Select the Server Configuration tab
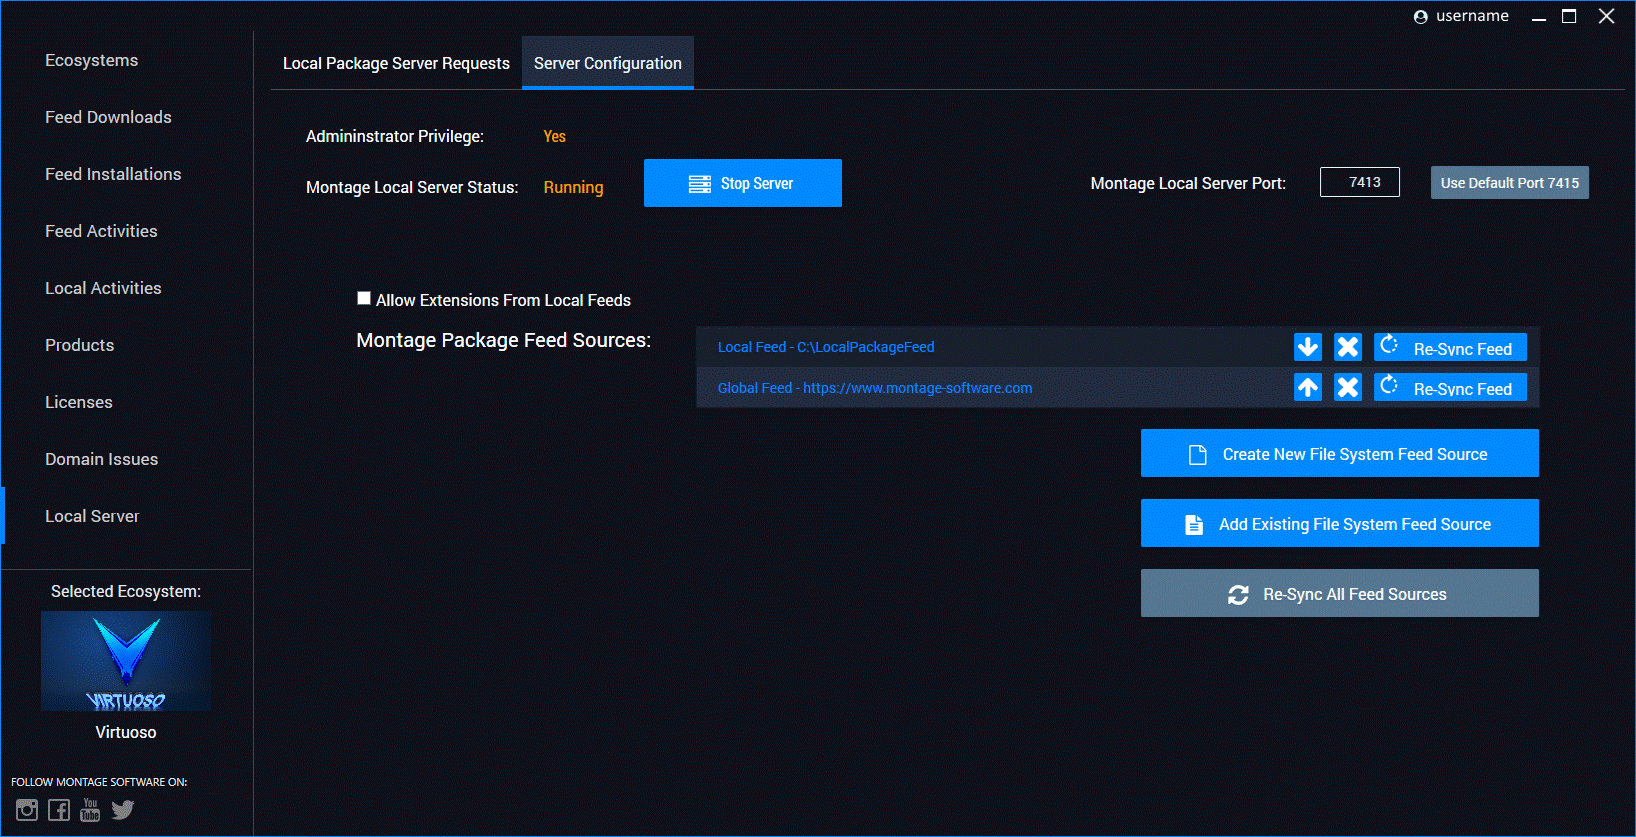1636x837 pixels. pos(608,63)
